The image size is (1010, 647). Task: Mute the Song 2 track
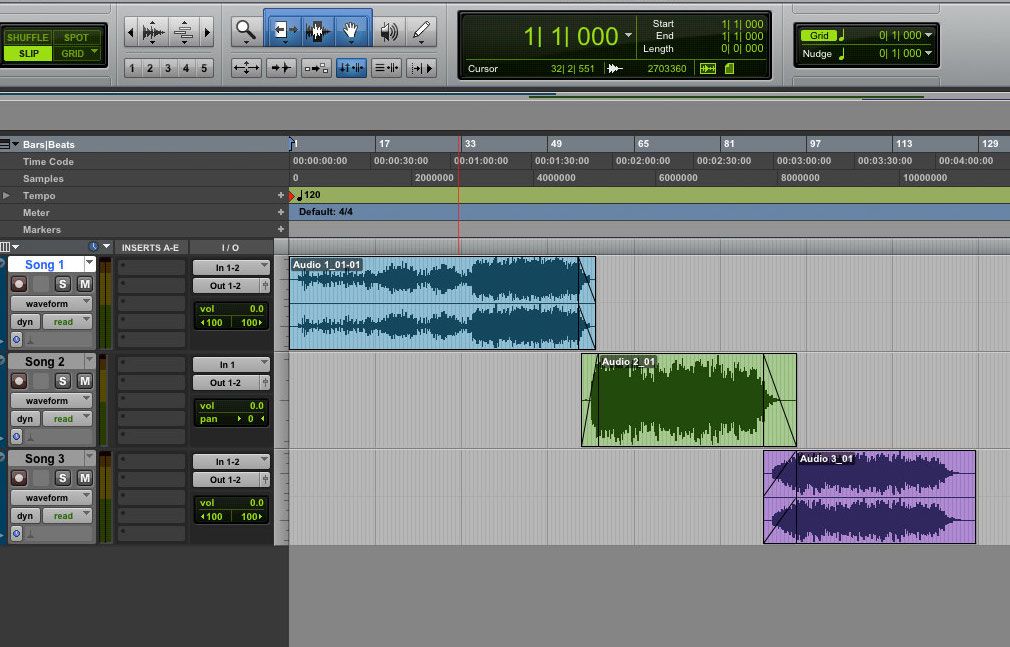pos(84,381)
